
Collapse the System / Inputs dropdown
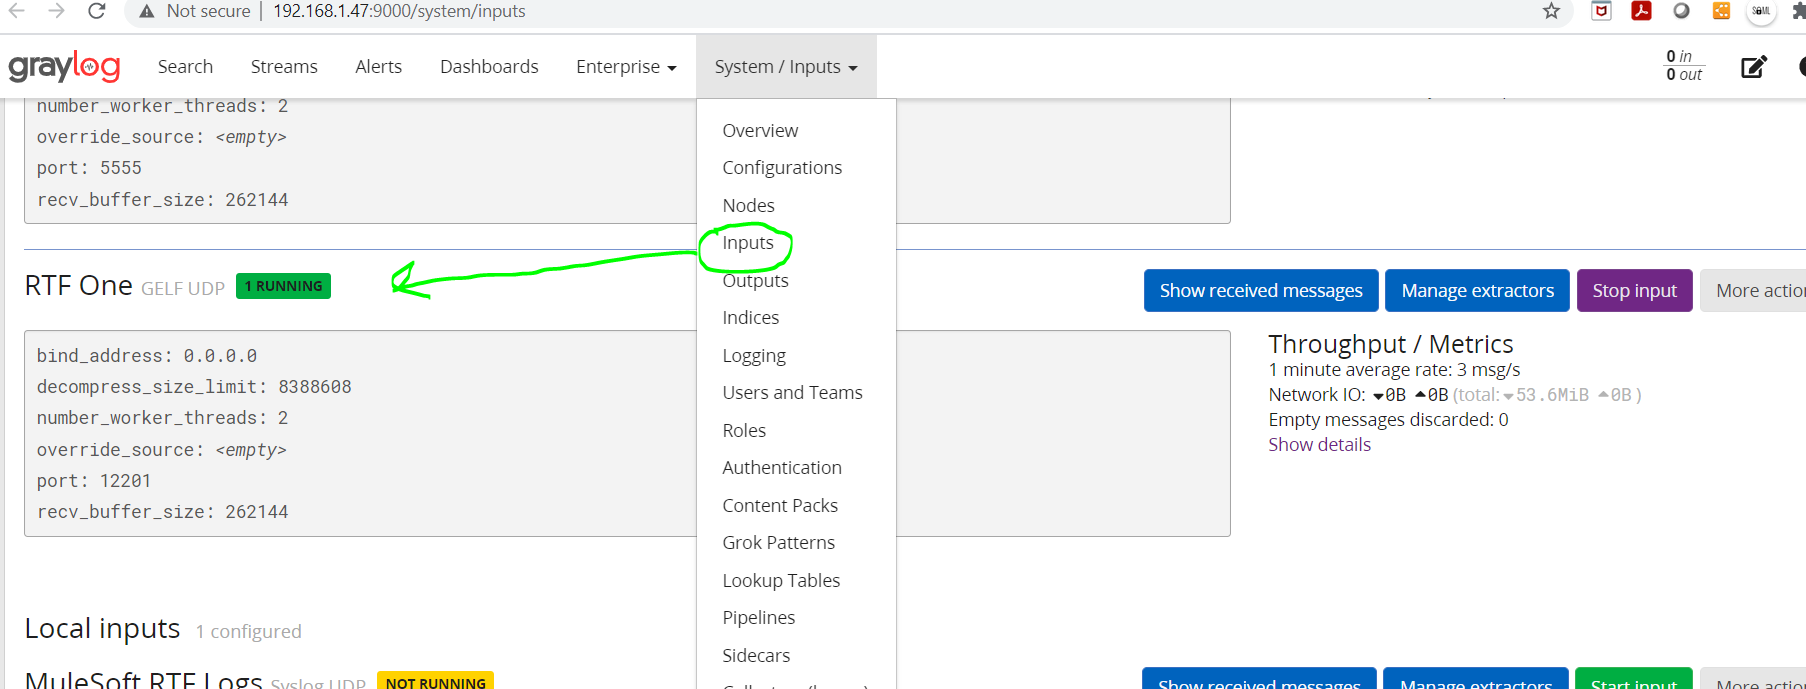[x=786, y=67]
